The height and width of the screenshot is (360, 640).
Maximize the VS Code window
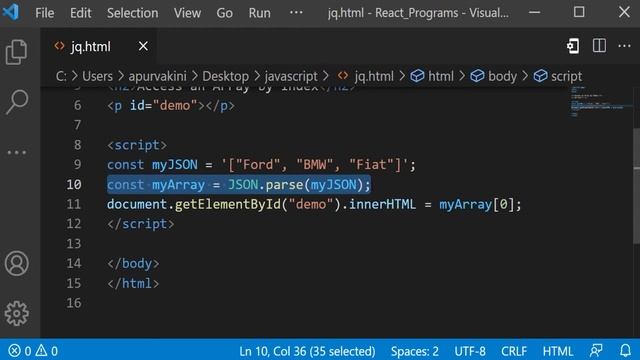click(579, 12)
